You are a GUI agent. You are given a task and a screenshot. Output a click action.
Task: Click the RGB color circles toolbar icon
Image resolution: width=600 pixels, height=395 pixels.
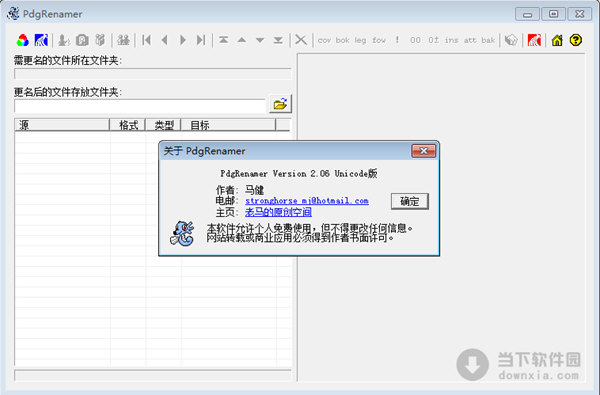pos(23,40)
